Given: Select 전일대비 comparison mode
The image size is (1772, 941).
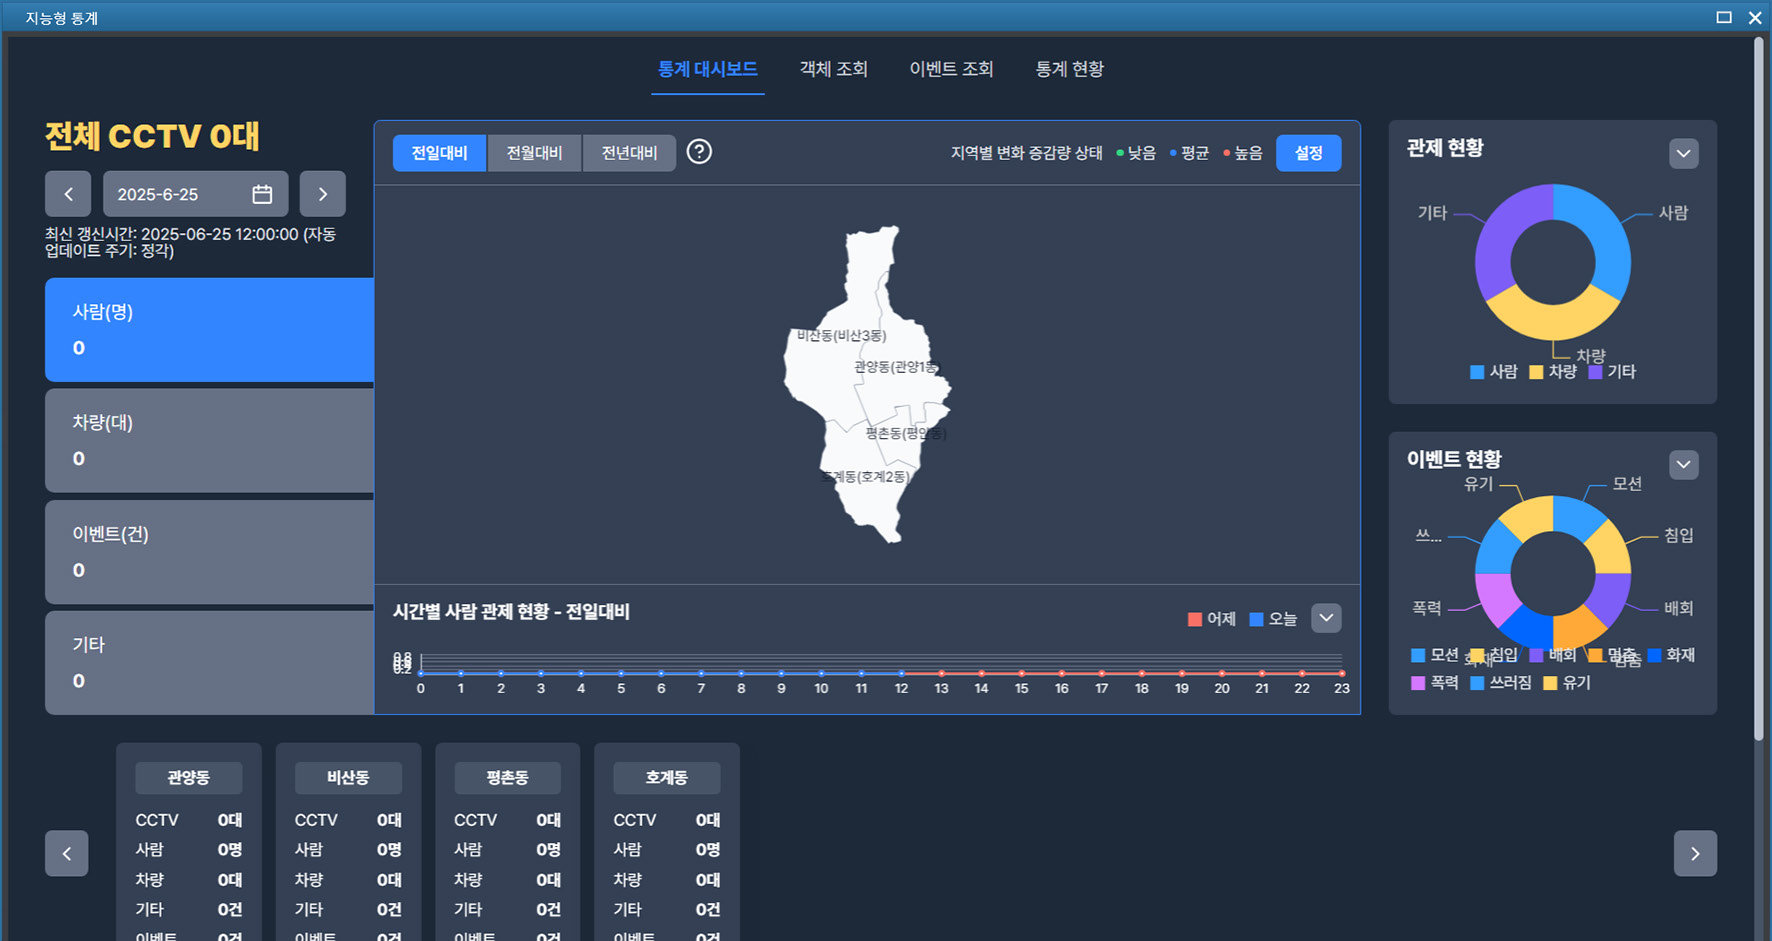Looking at the screenshot, I should coord(440,153).
